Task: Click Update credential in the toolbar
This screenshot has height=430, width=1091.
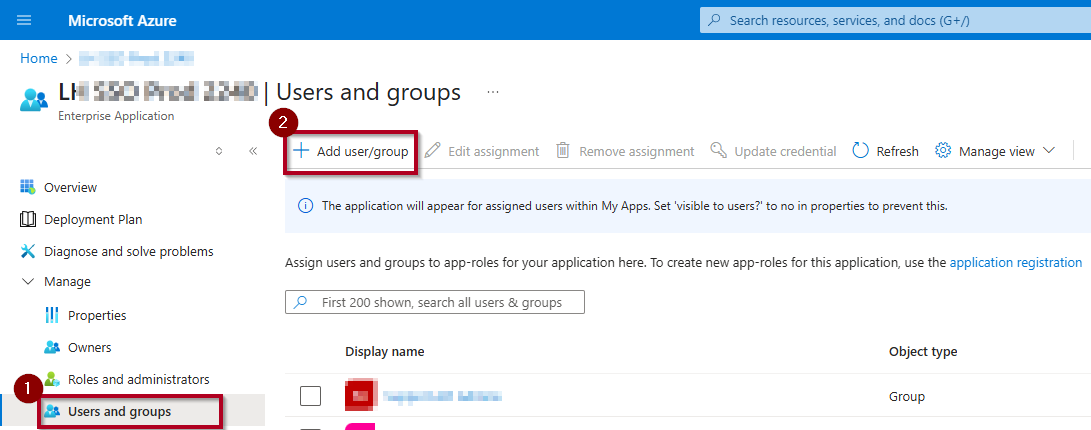Action: click(773, 151)
